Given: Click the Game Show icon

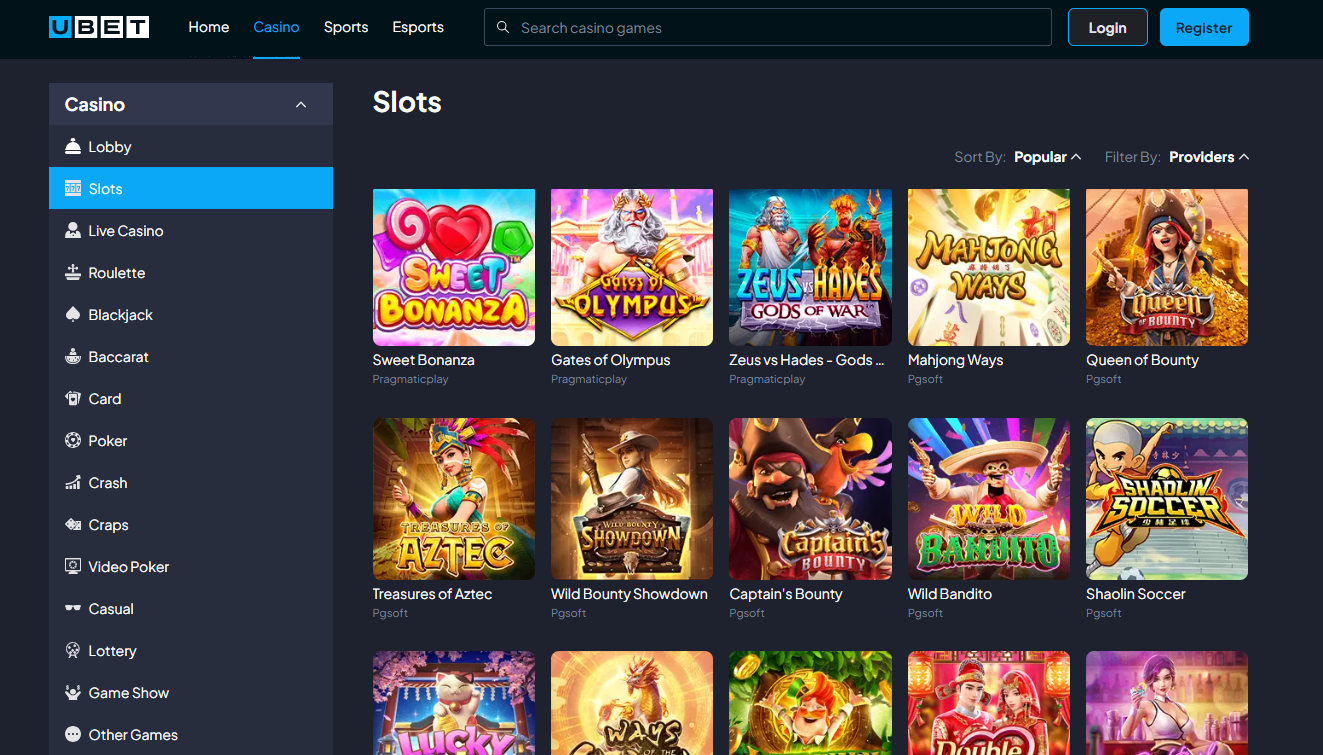Looking at the screenshot, I should [73, 693].
